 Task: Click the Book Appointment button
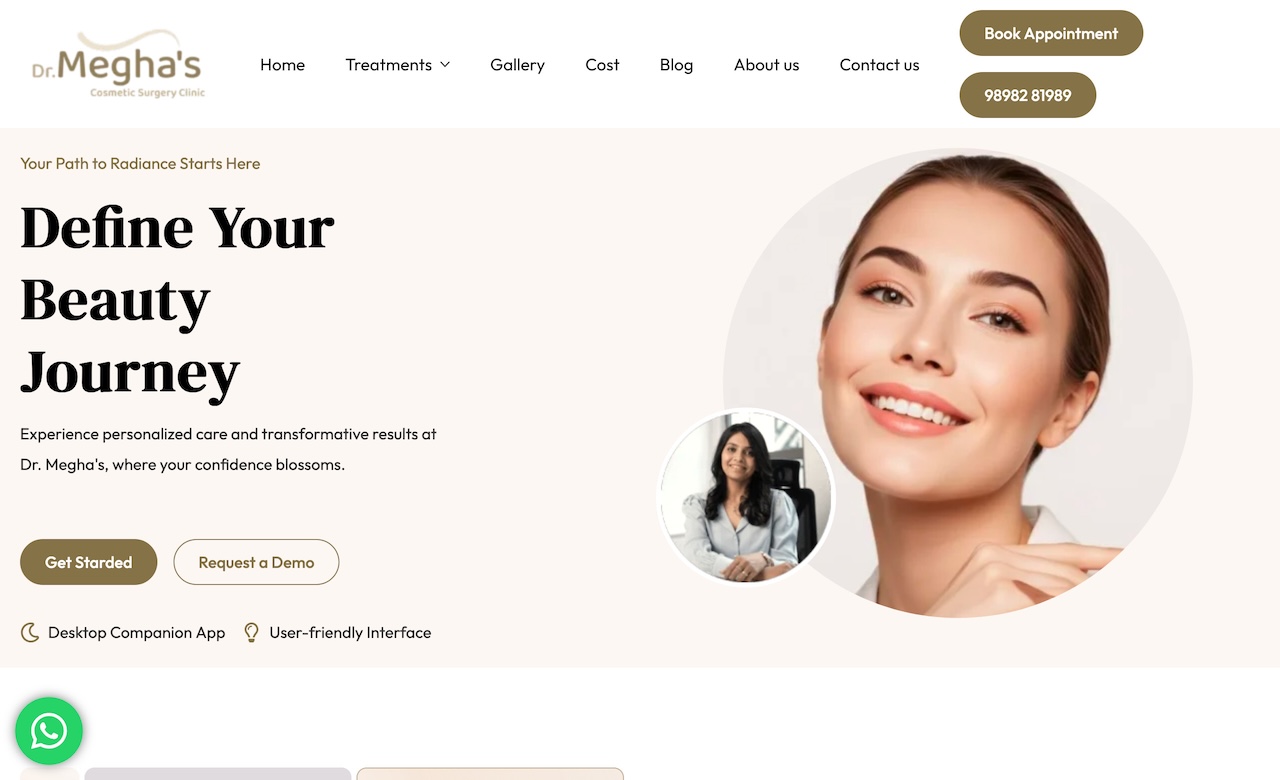pyautogui.click(x=1051, y=33)
